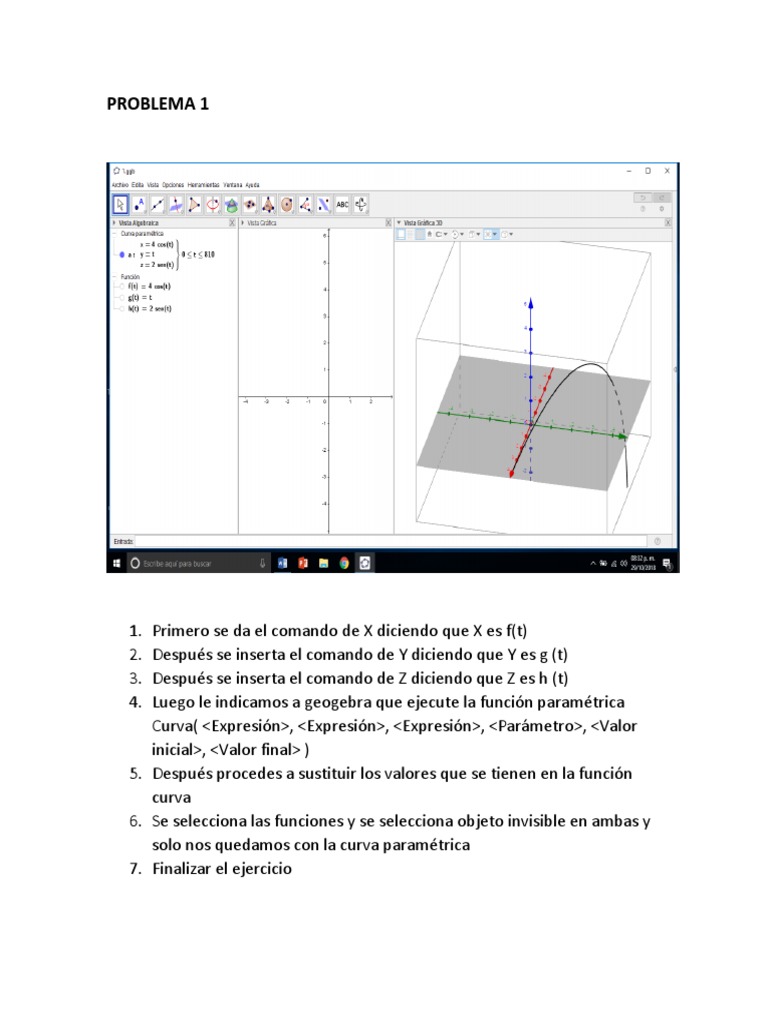Screen dimensions: 768x1024
Task: Open Word from the taskbar
Action: click(x=282, y=564)
